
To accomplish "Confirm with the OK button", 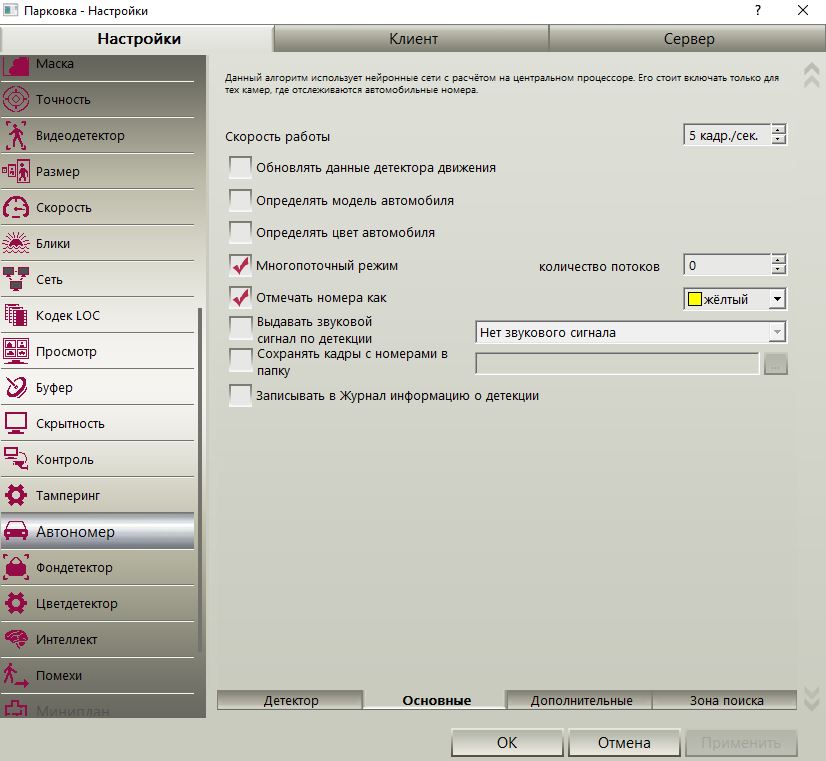I will (x=507, y=743).
